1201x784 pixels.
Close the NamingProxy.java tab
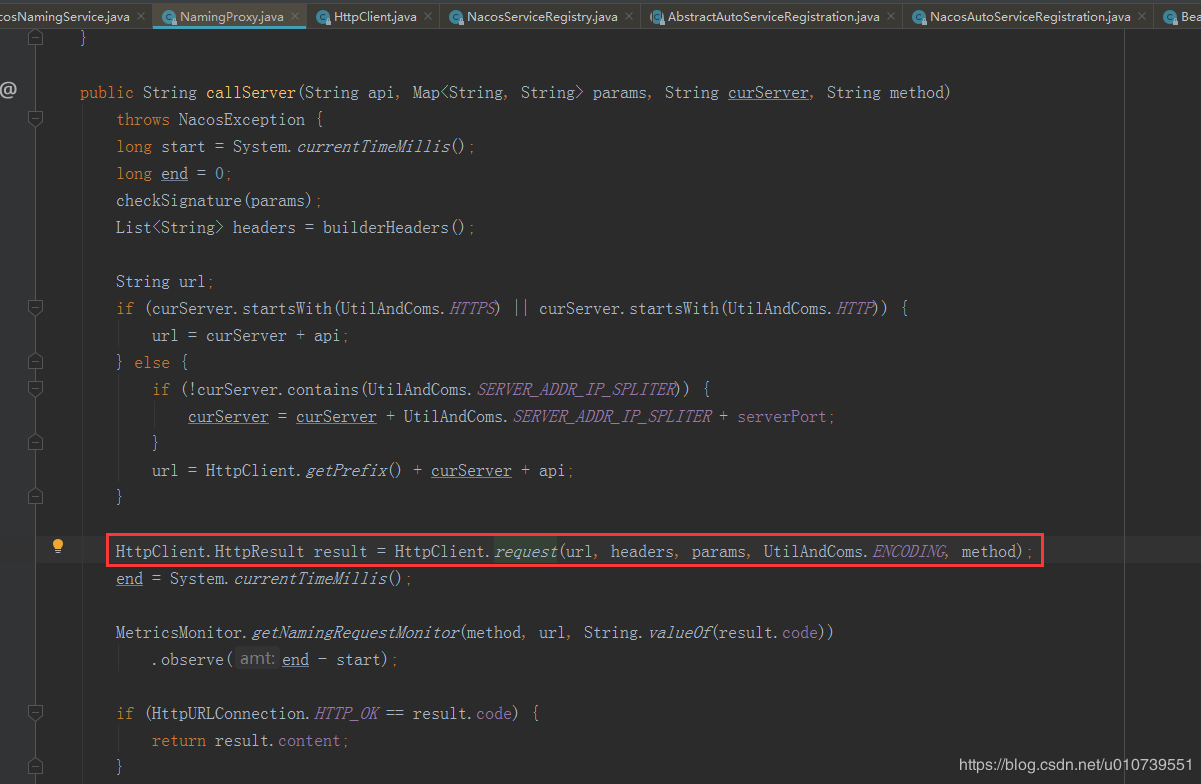pos(295,17)
